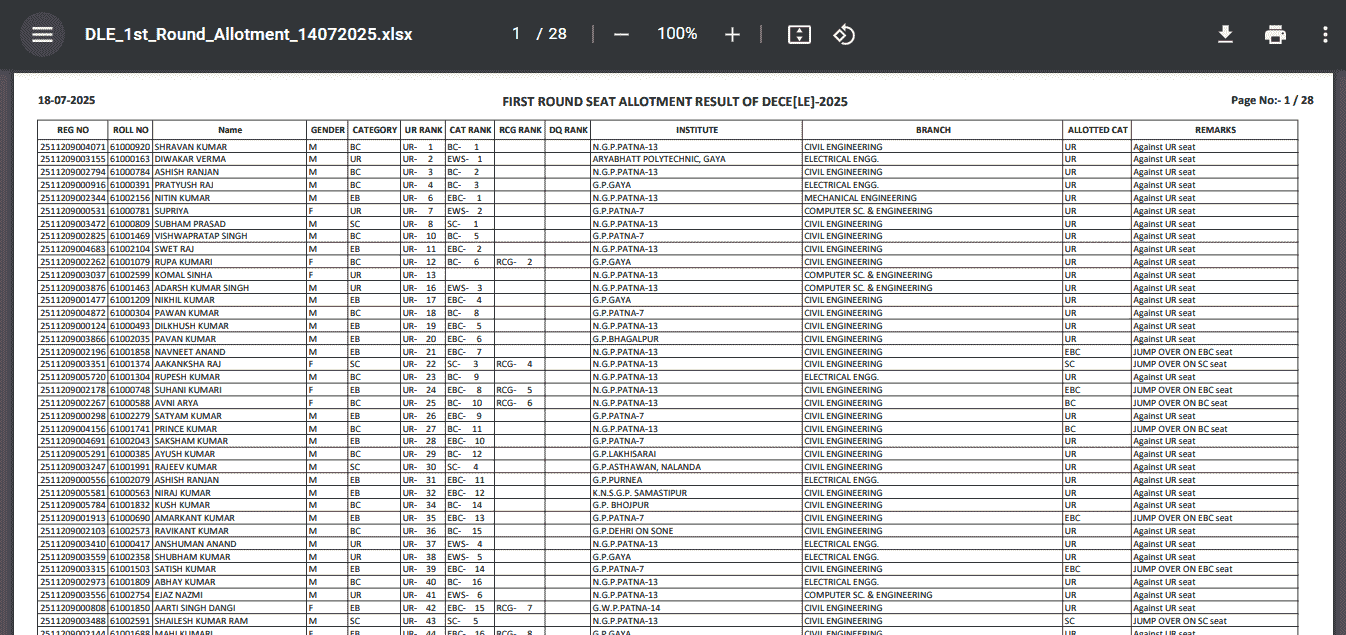Image resolution: width=1346 pixels, height=635 pixels.
Task: Print the document
Action: point(1275,34)
